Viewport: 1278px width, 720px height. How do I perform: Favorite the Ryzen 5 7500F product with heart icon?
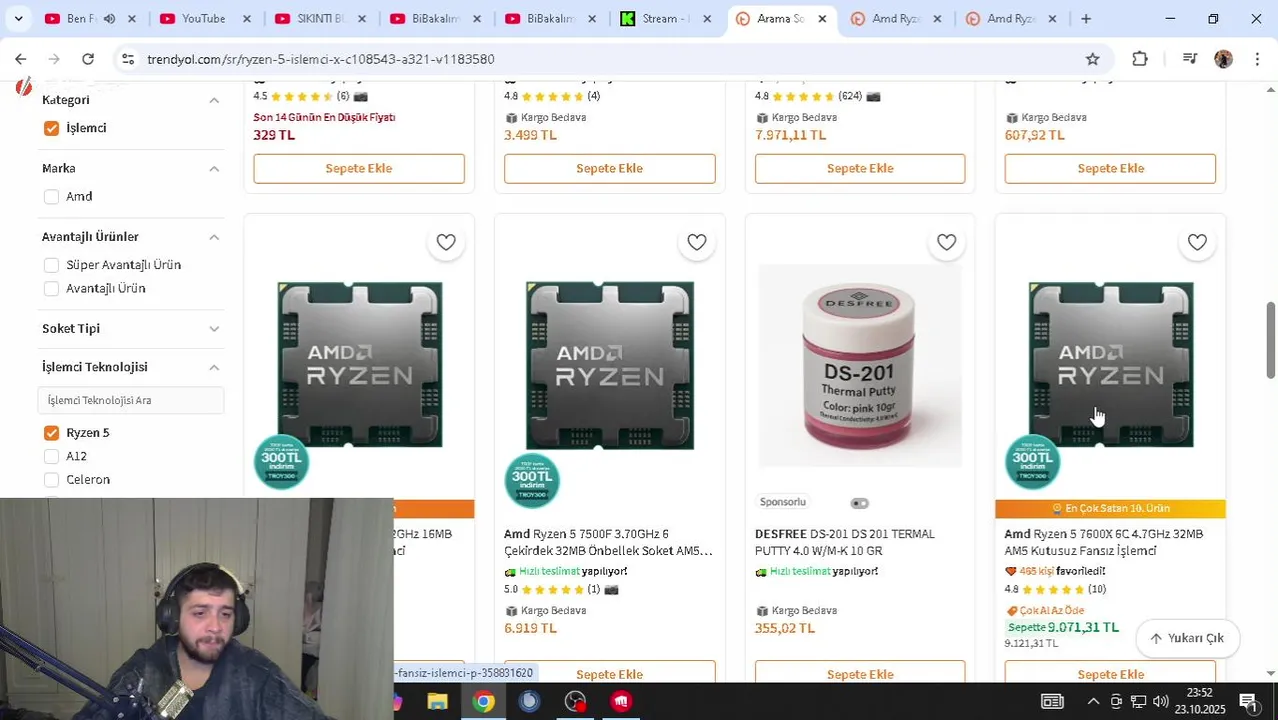(x=697, y=242)
